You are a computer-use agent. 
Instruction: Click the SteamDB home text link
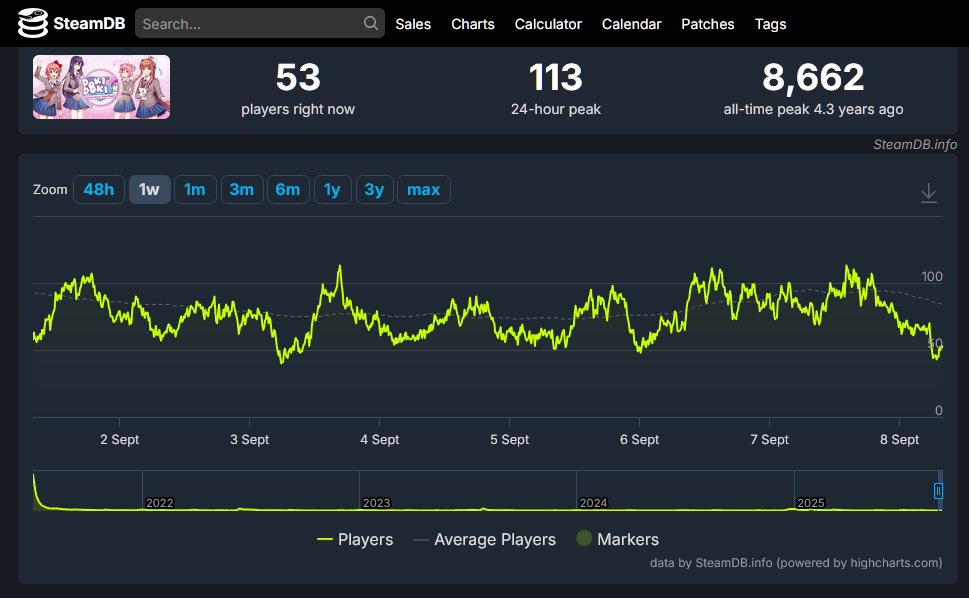(89, 23)
